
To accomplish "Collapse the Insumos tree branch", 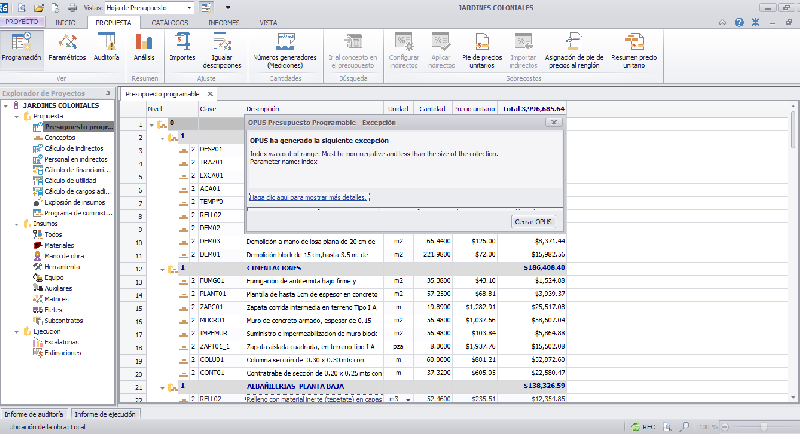I will (x=17, y=223).
